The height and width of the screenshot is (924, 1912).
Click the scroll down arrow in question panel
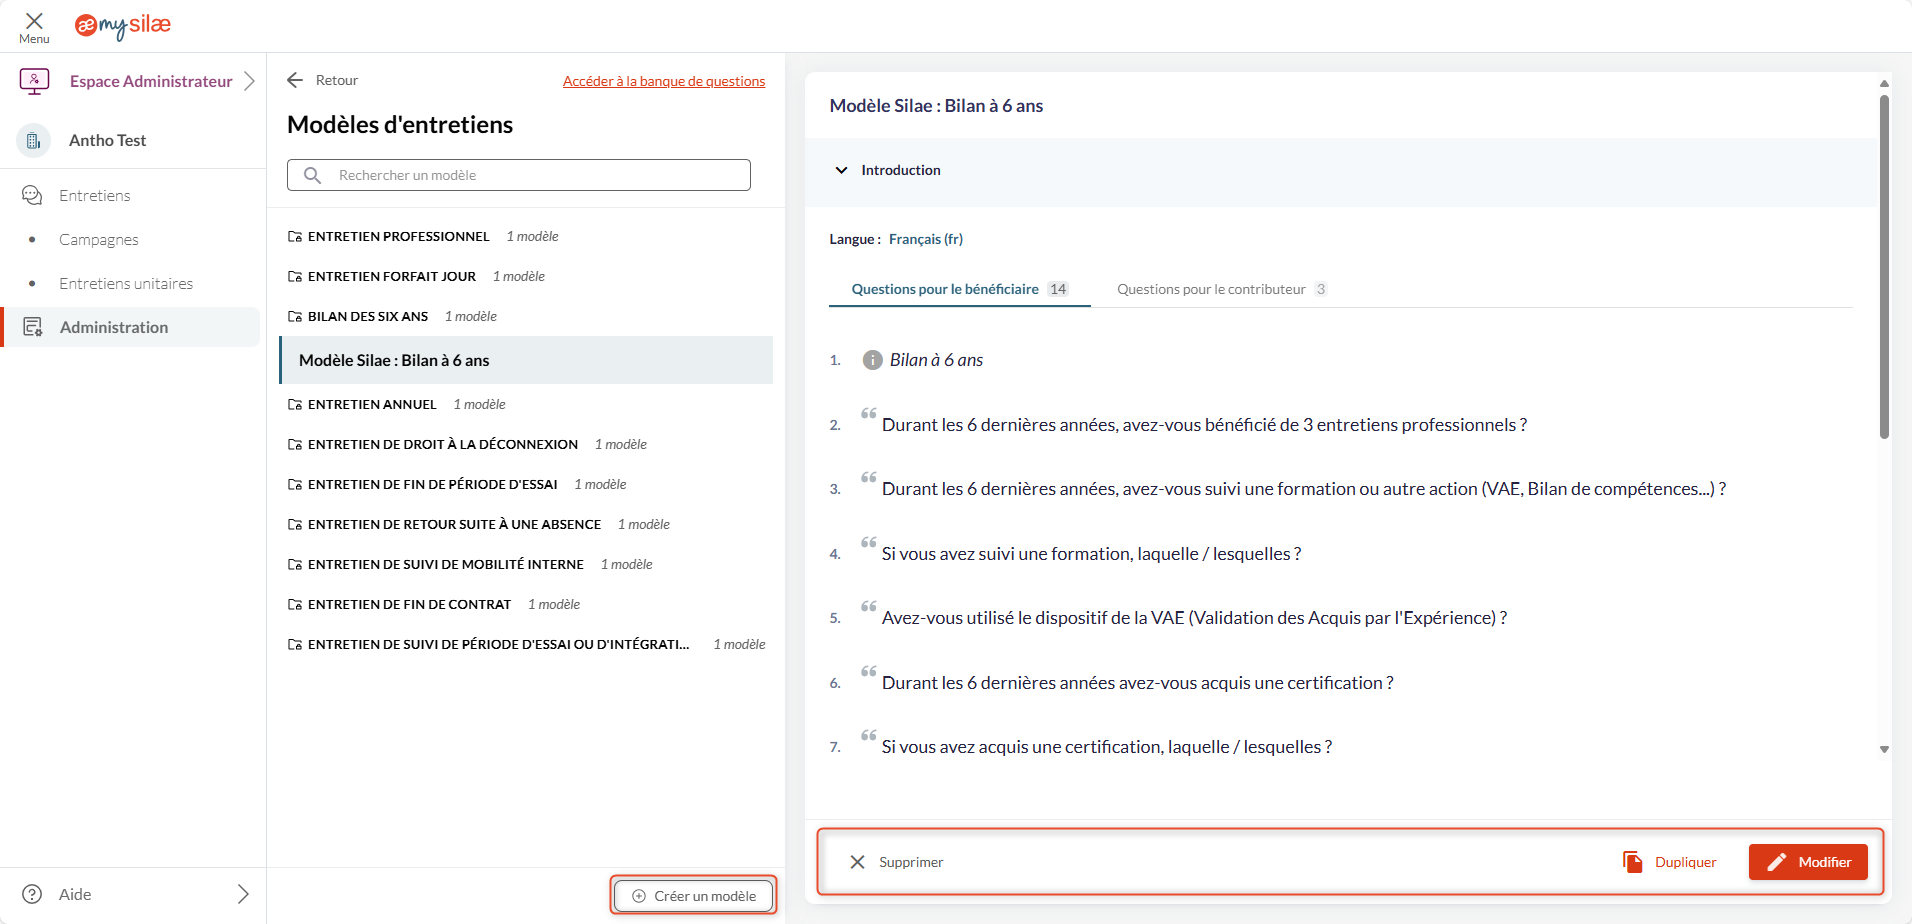coord(1884,749)
